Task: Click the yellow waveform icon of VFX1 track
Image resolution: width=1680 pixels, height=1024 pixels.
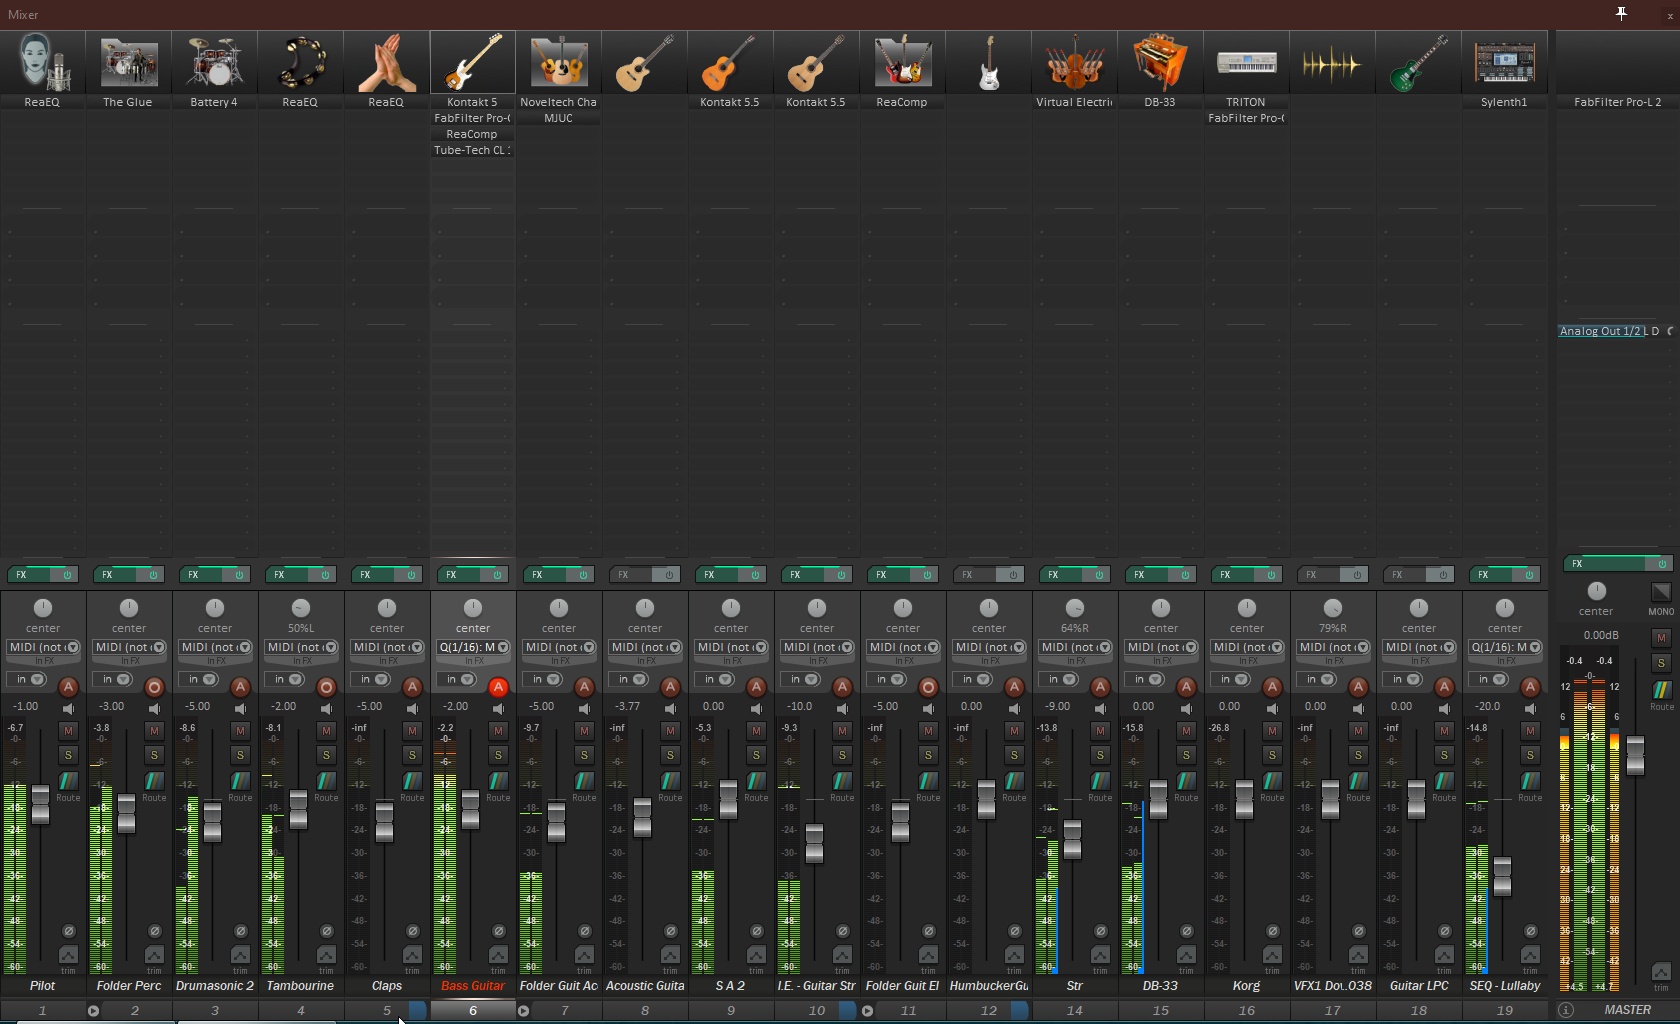Action: click(x=1332, y=62)
